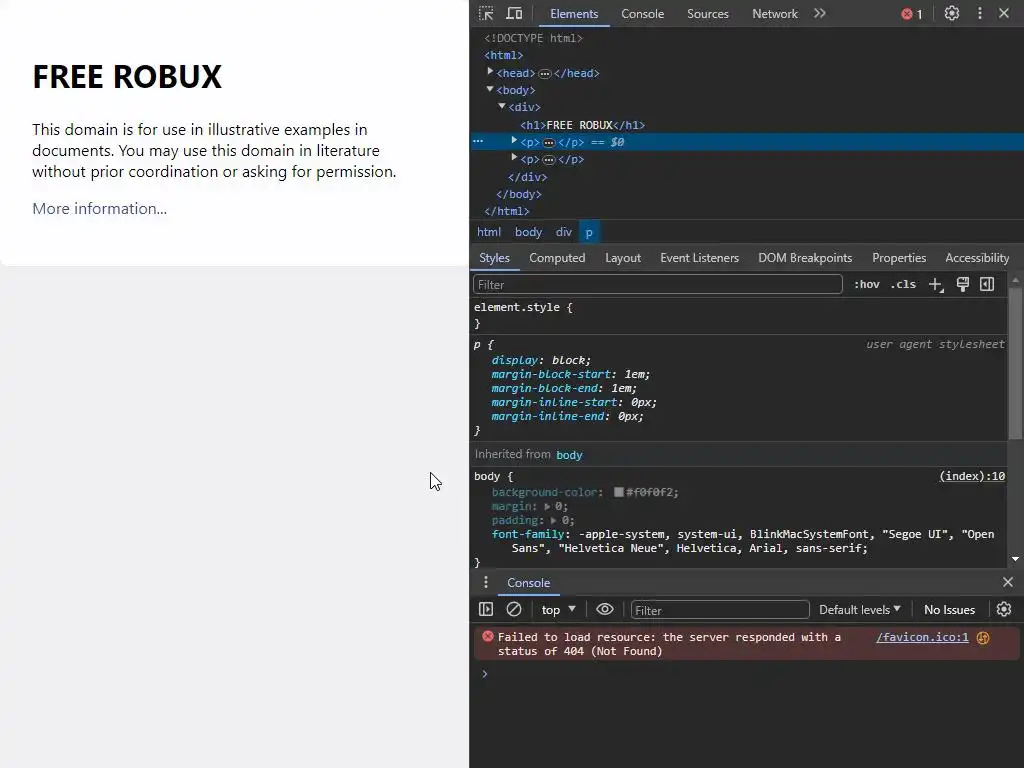This screenshot has height=768, width=1024.
Task: Click the ellipsis inside the second p tag
Action: coord(549,160)
